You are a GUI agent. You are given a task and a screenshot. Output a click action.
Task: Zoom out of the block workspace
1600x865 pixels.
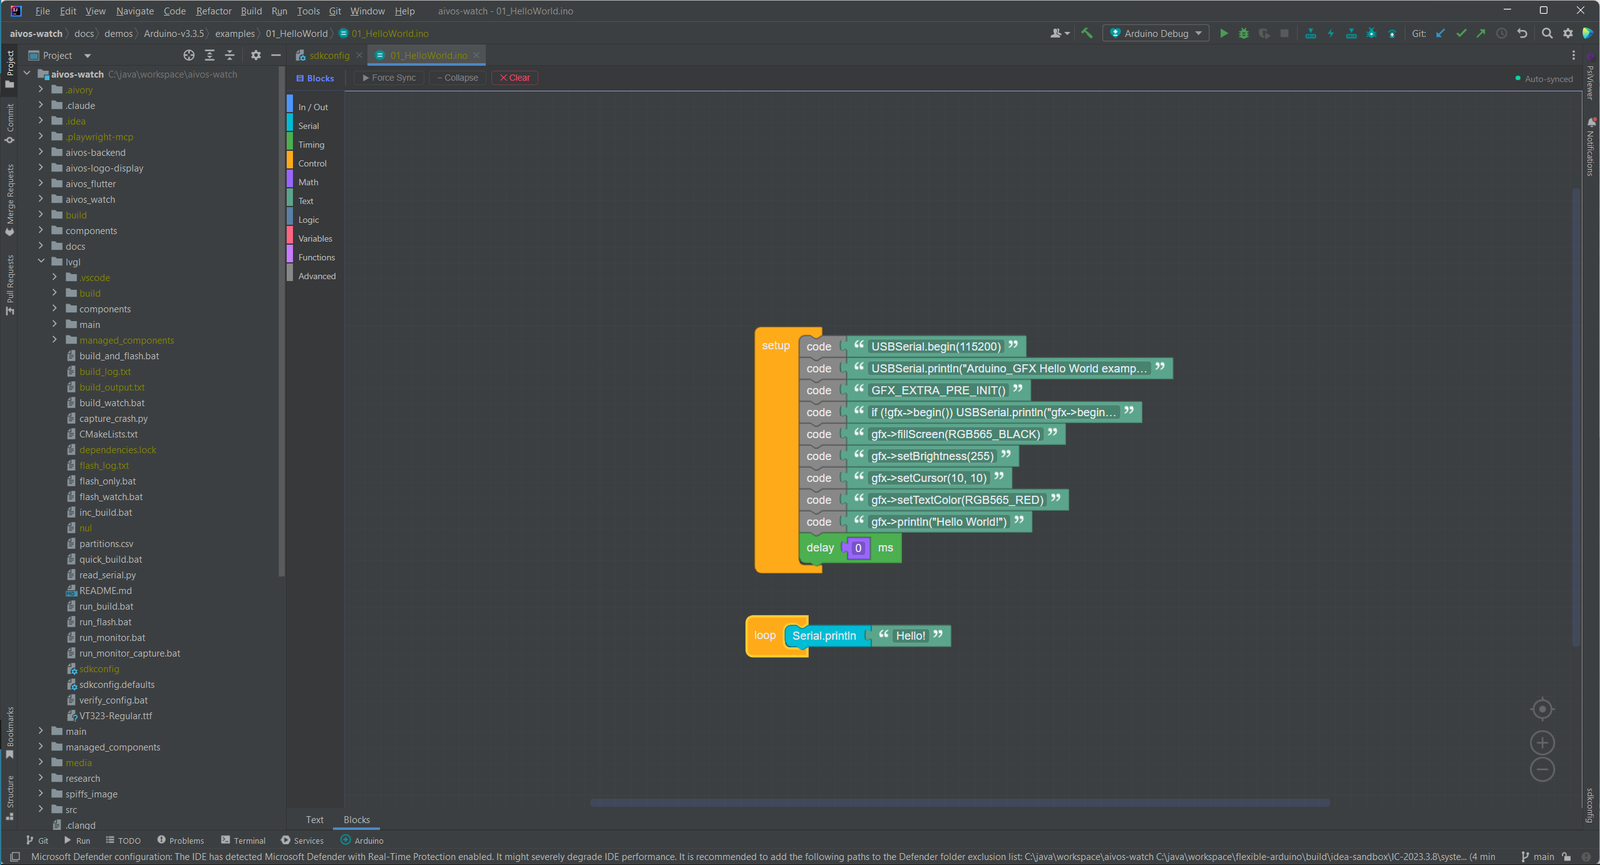[1543, 770]
